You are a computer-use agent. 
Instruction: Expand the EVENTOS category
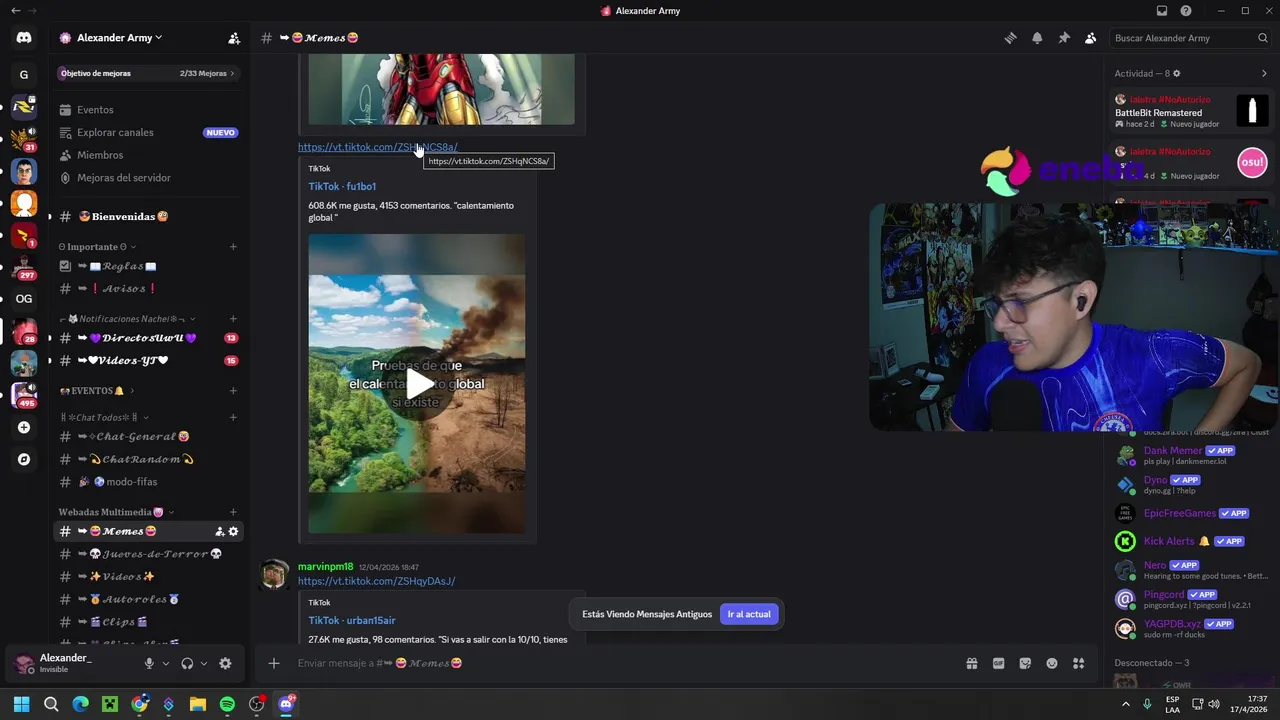click(x=96, y=390)
